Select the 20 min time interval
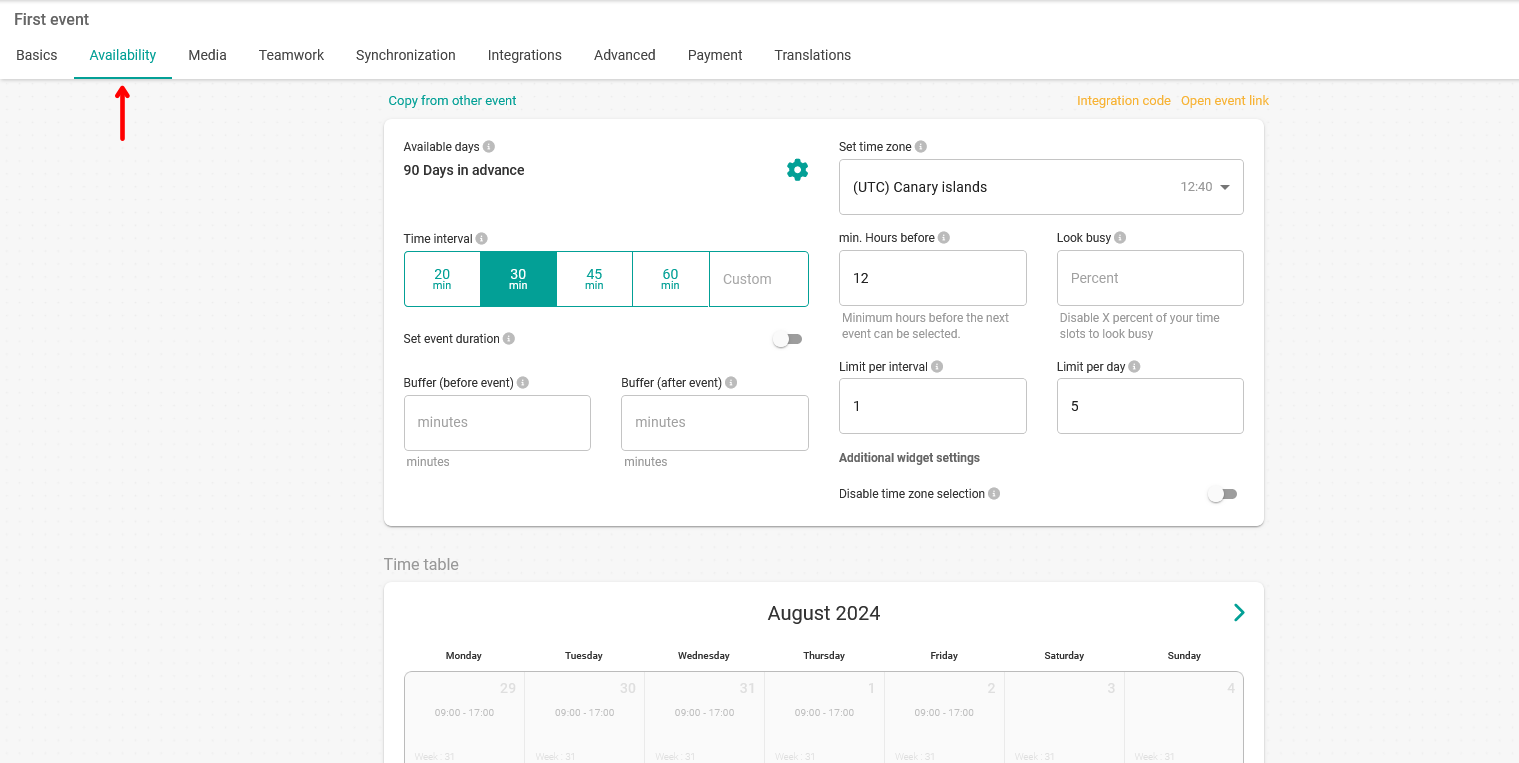Viewport: 1519px width, 763px height. point(442,279)
